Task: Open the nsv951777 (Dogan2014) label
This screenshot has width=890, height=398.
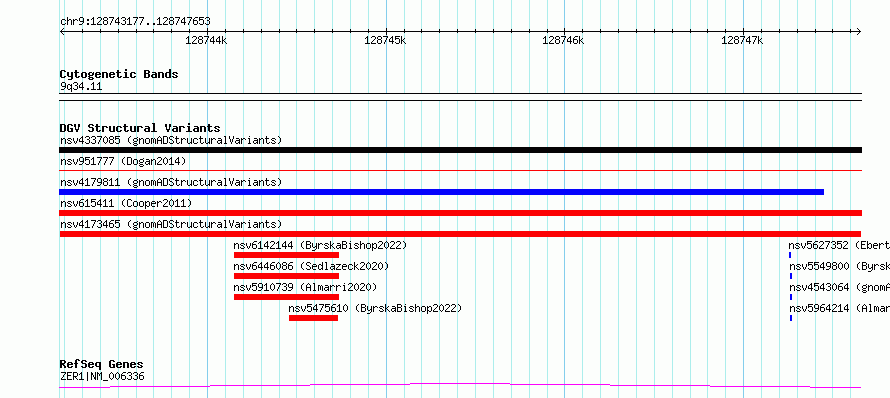Action: (123, 161)
